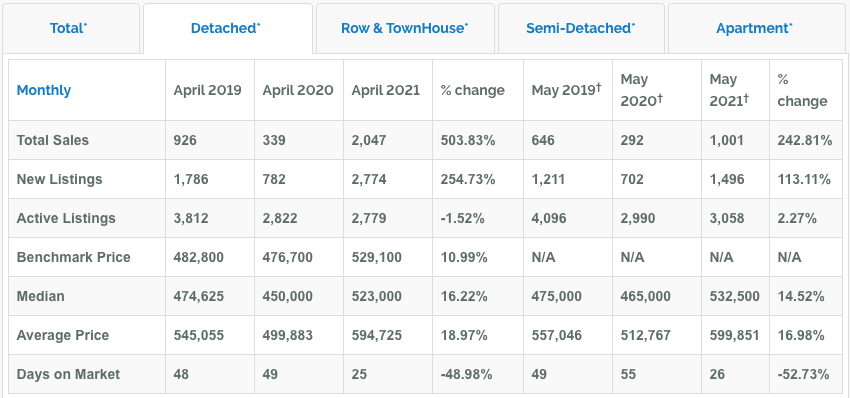850x398 pixels.
Task: Open the Row & TownHouse tab
Action: tap(405, 28)
